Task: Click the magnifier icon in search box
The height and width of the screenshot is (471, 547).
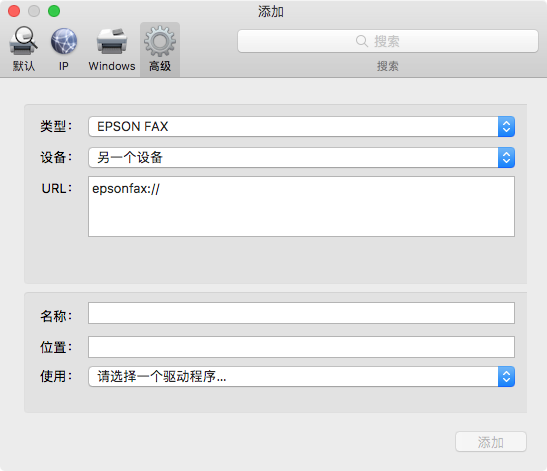Action: point(362,41)
